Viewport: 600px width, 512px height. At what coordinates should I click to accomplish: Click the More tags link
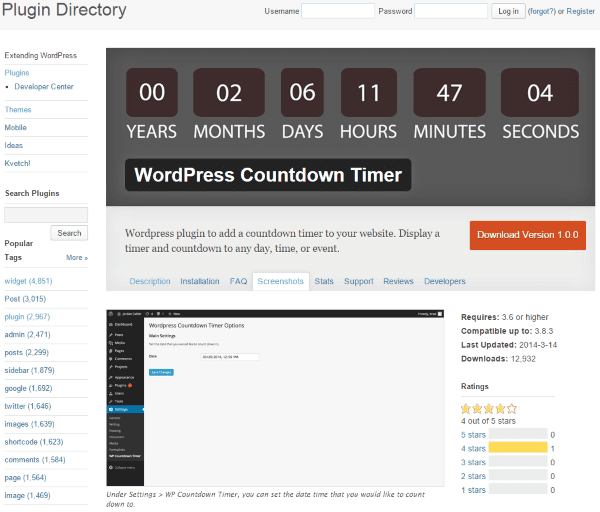coord(76,258)
